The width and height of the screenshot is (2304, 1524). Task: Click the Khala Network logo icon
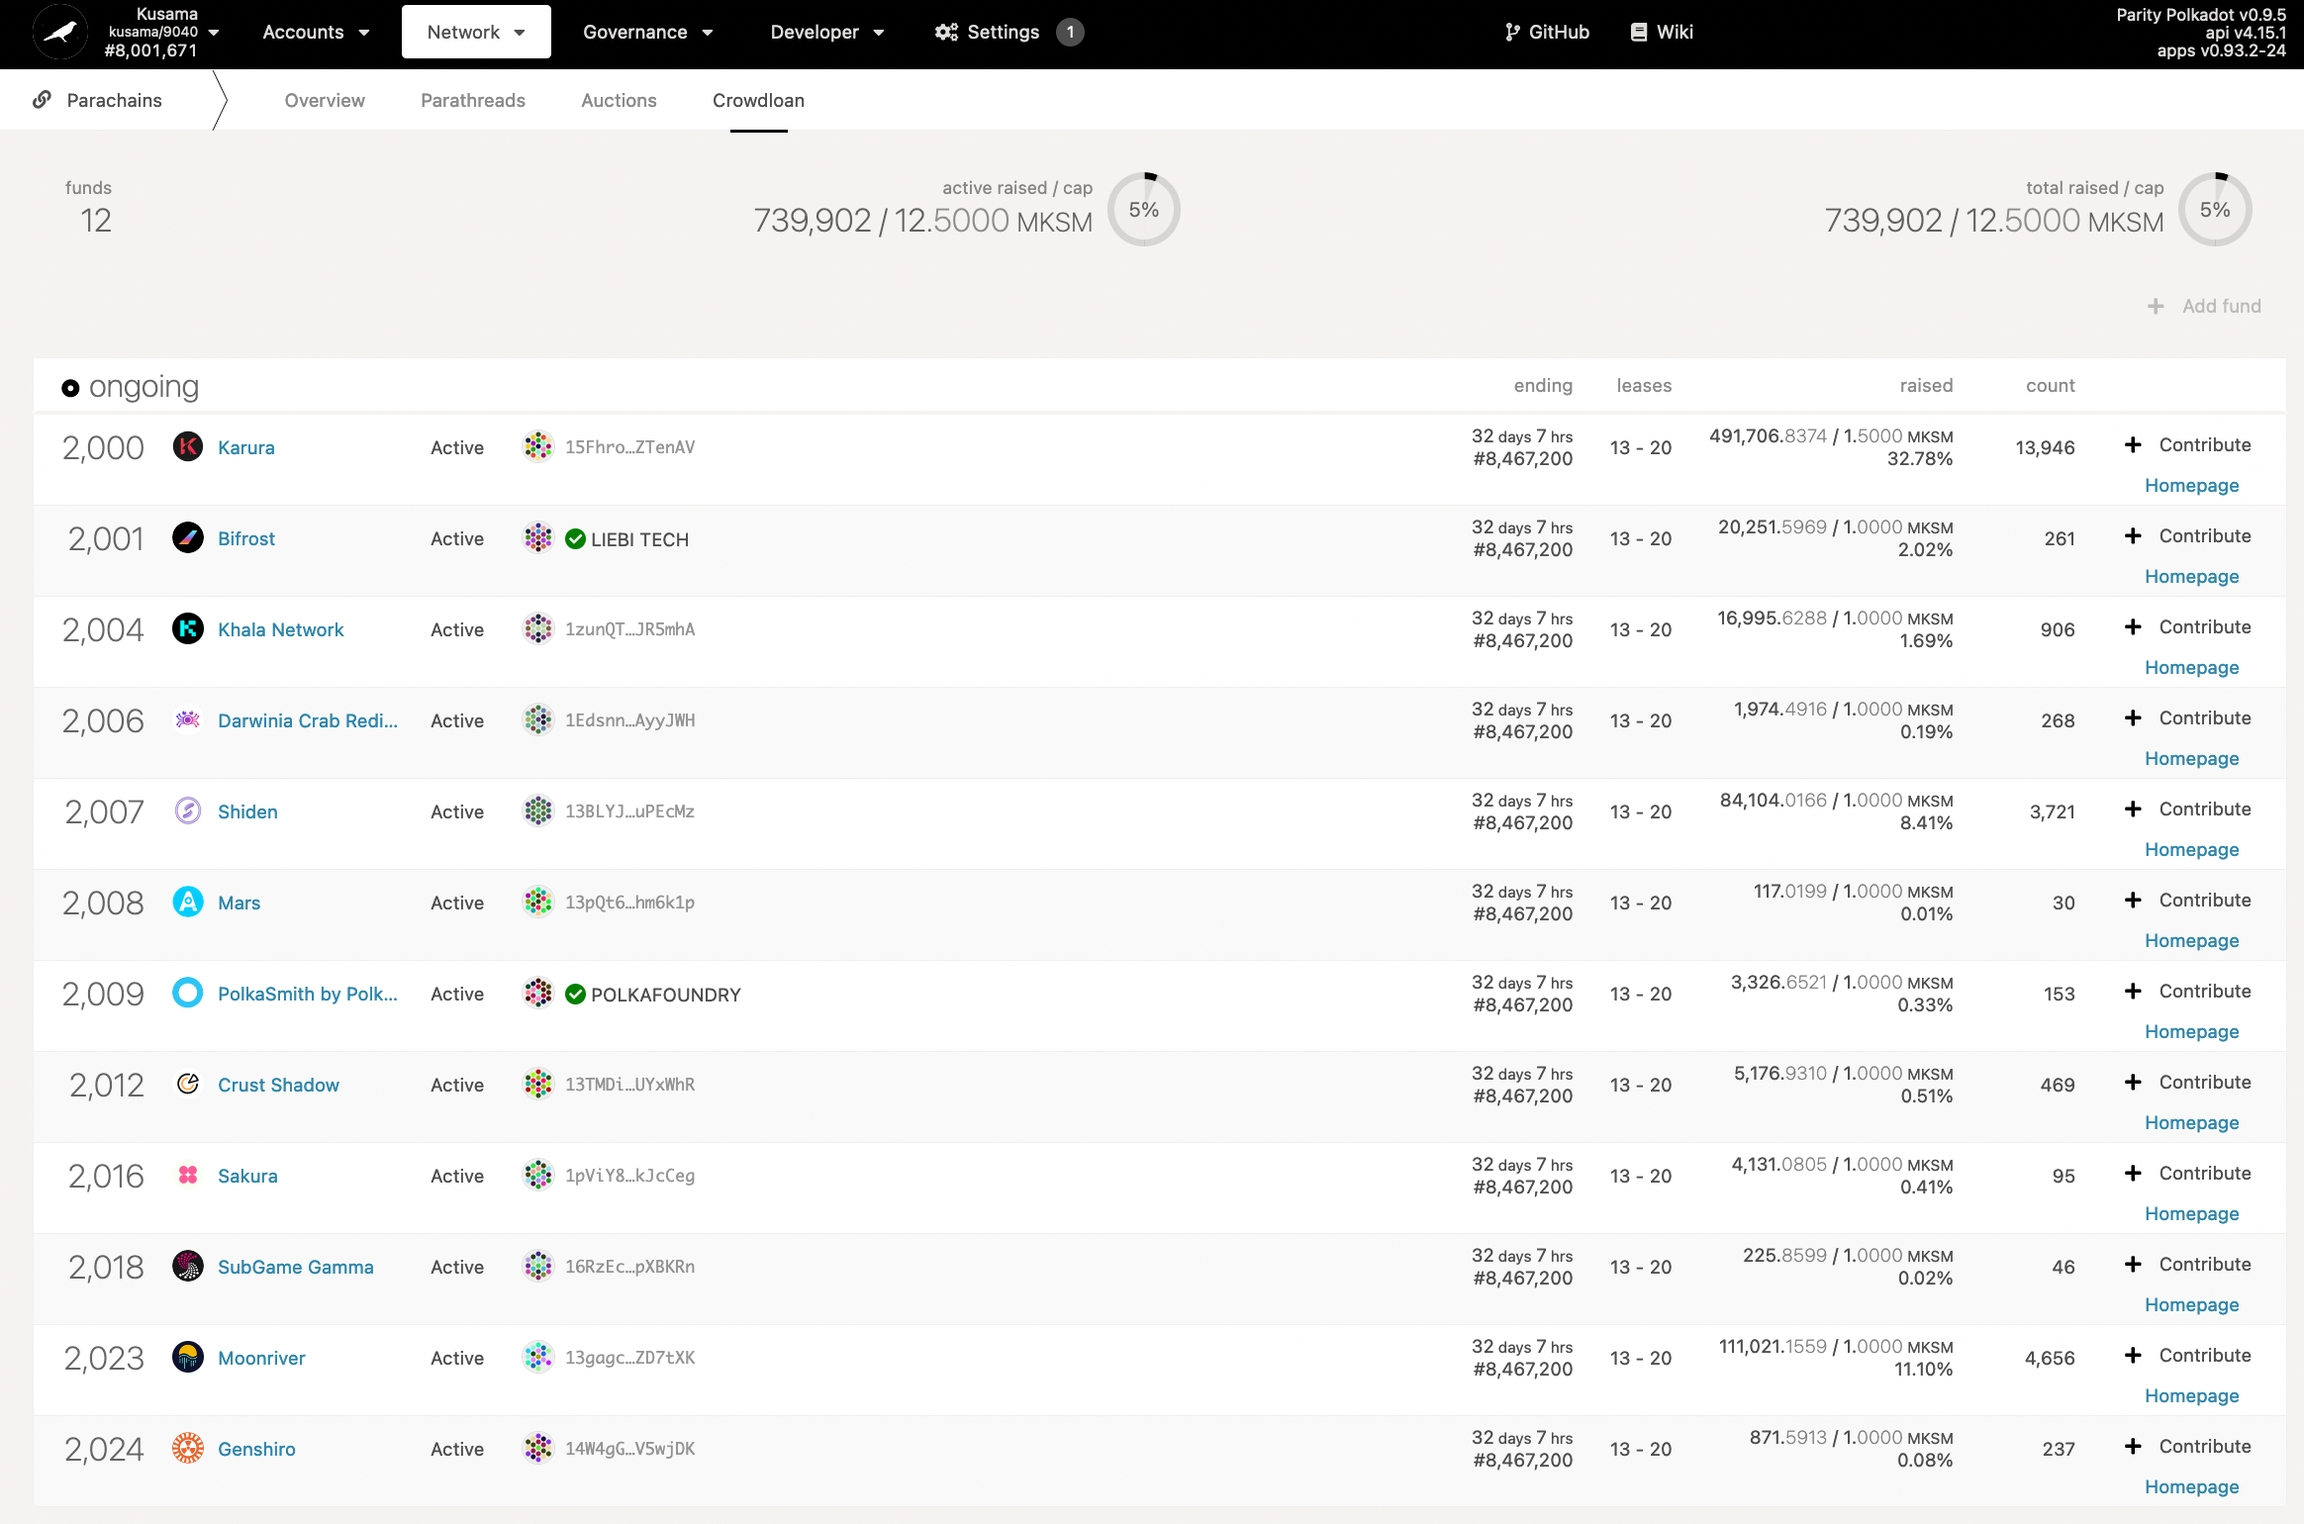tap(187, 628)
